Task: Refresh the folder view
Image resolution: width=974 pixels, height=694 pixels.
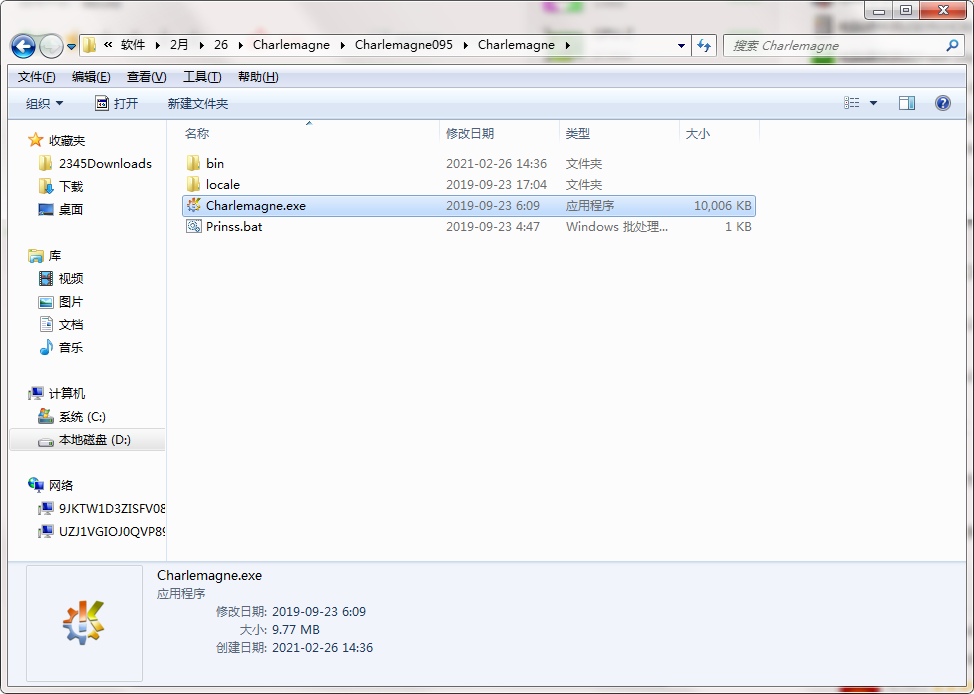Action: 704,45
